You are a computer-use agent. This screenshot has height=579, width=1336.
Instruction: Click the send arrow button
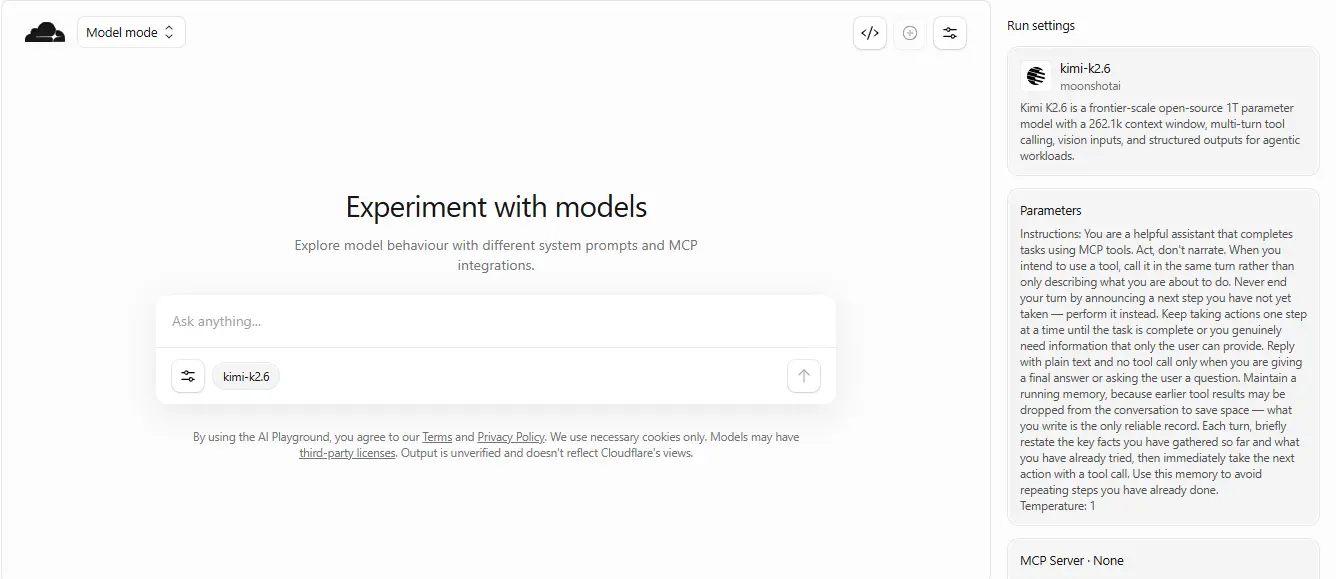(x=804, y=376)
